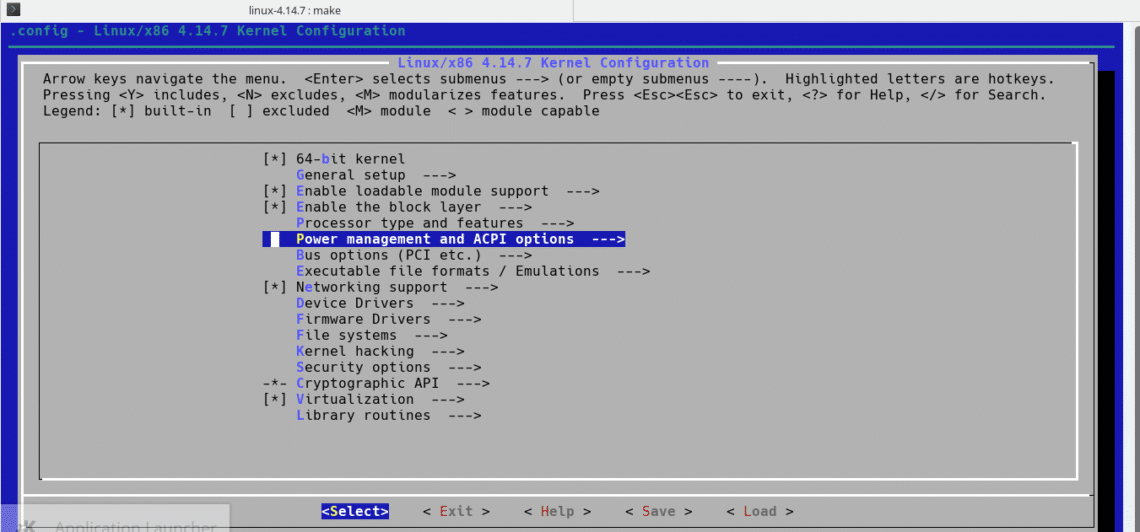Image resolution: width=1140 pixels, height=532 pixels.
Task: Click the arrow after File systems
Action: click(x=431, y=336)
